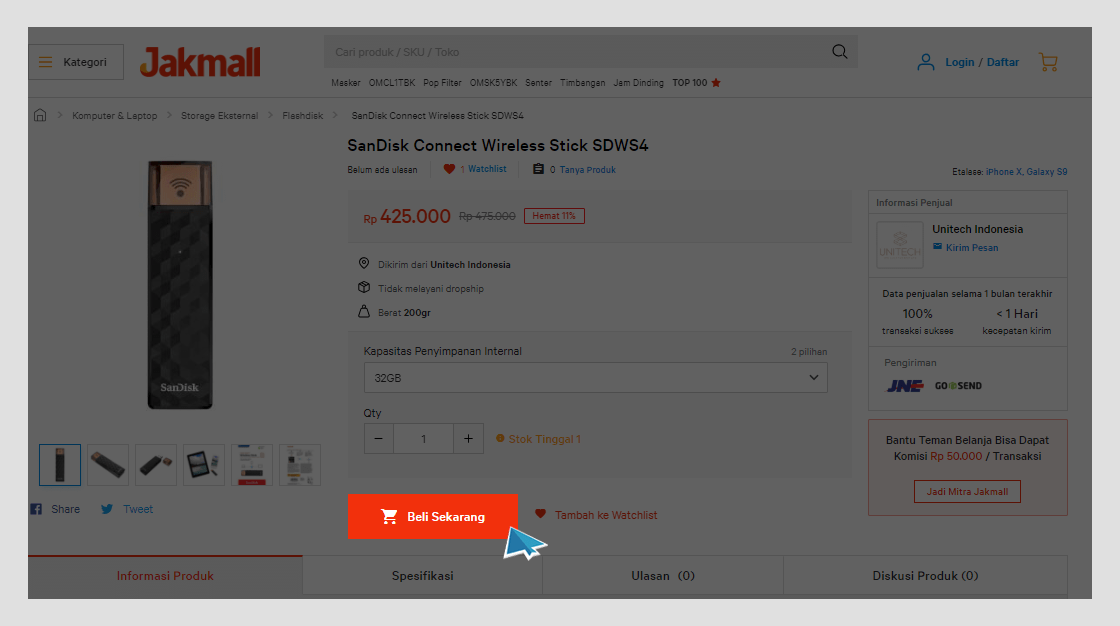
Task: Click the Watchlist link under title
Action: [487, 169]
